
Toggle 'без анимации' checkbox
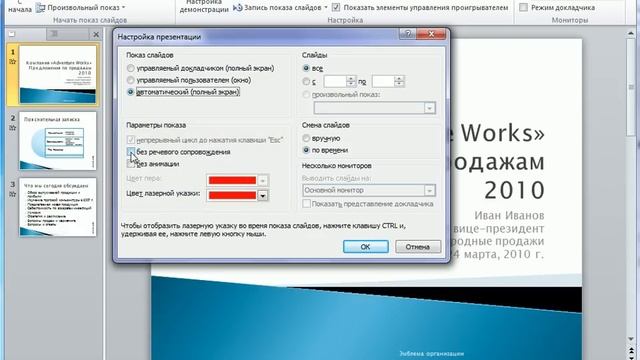[x=131, y=164]
